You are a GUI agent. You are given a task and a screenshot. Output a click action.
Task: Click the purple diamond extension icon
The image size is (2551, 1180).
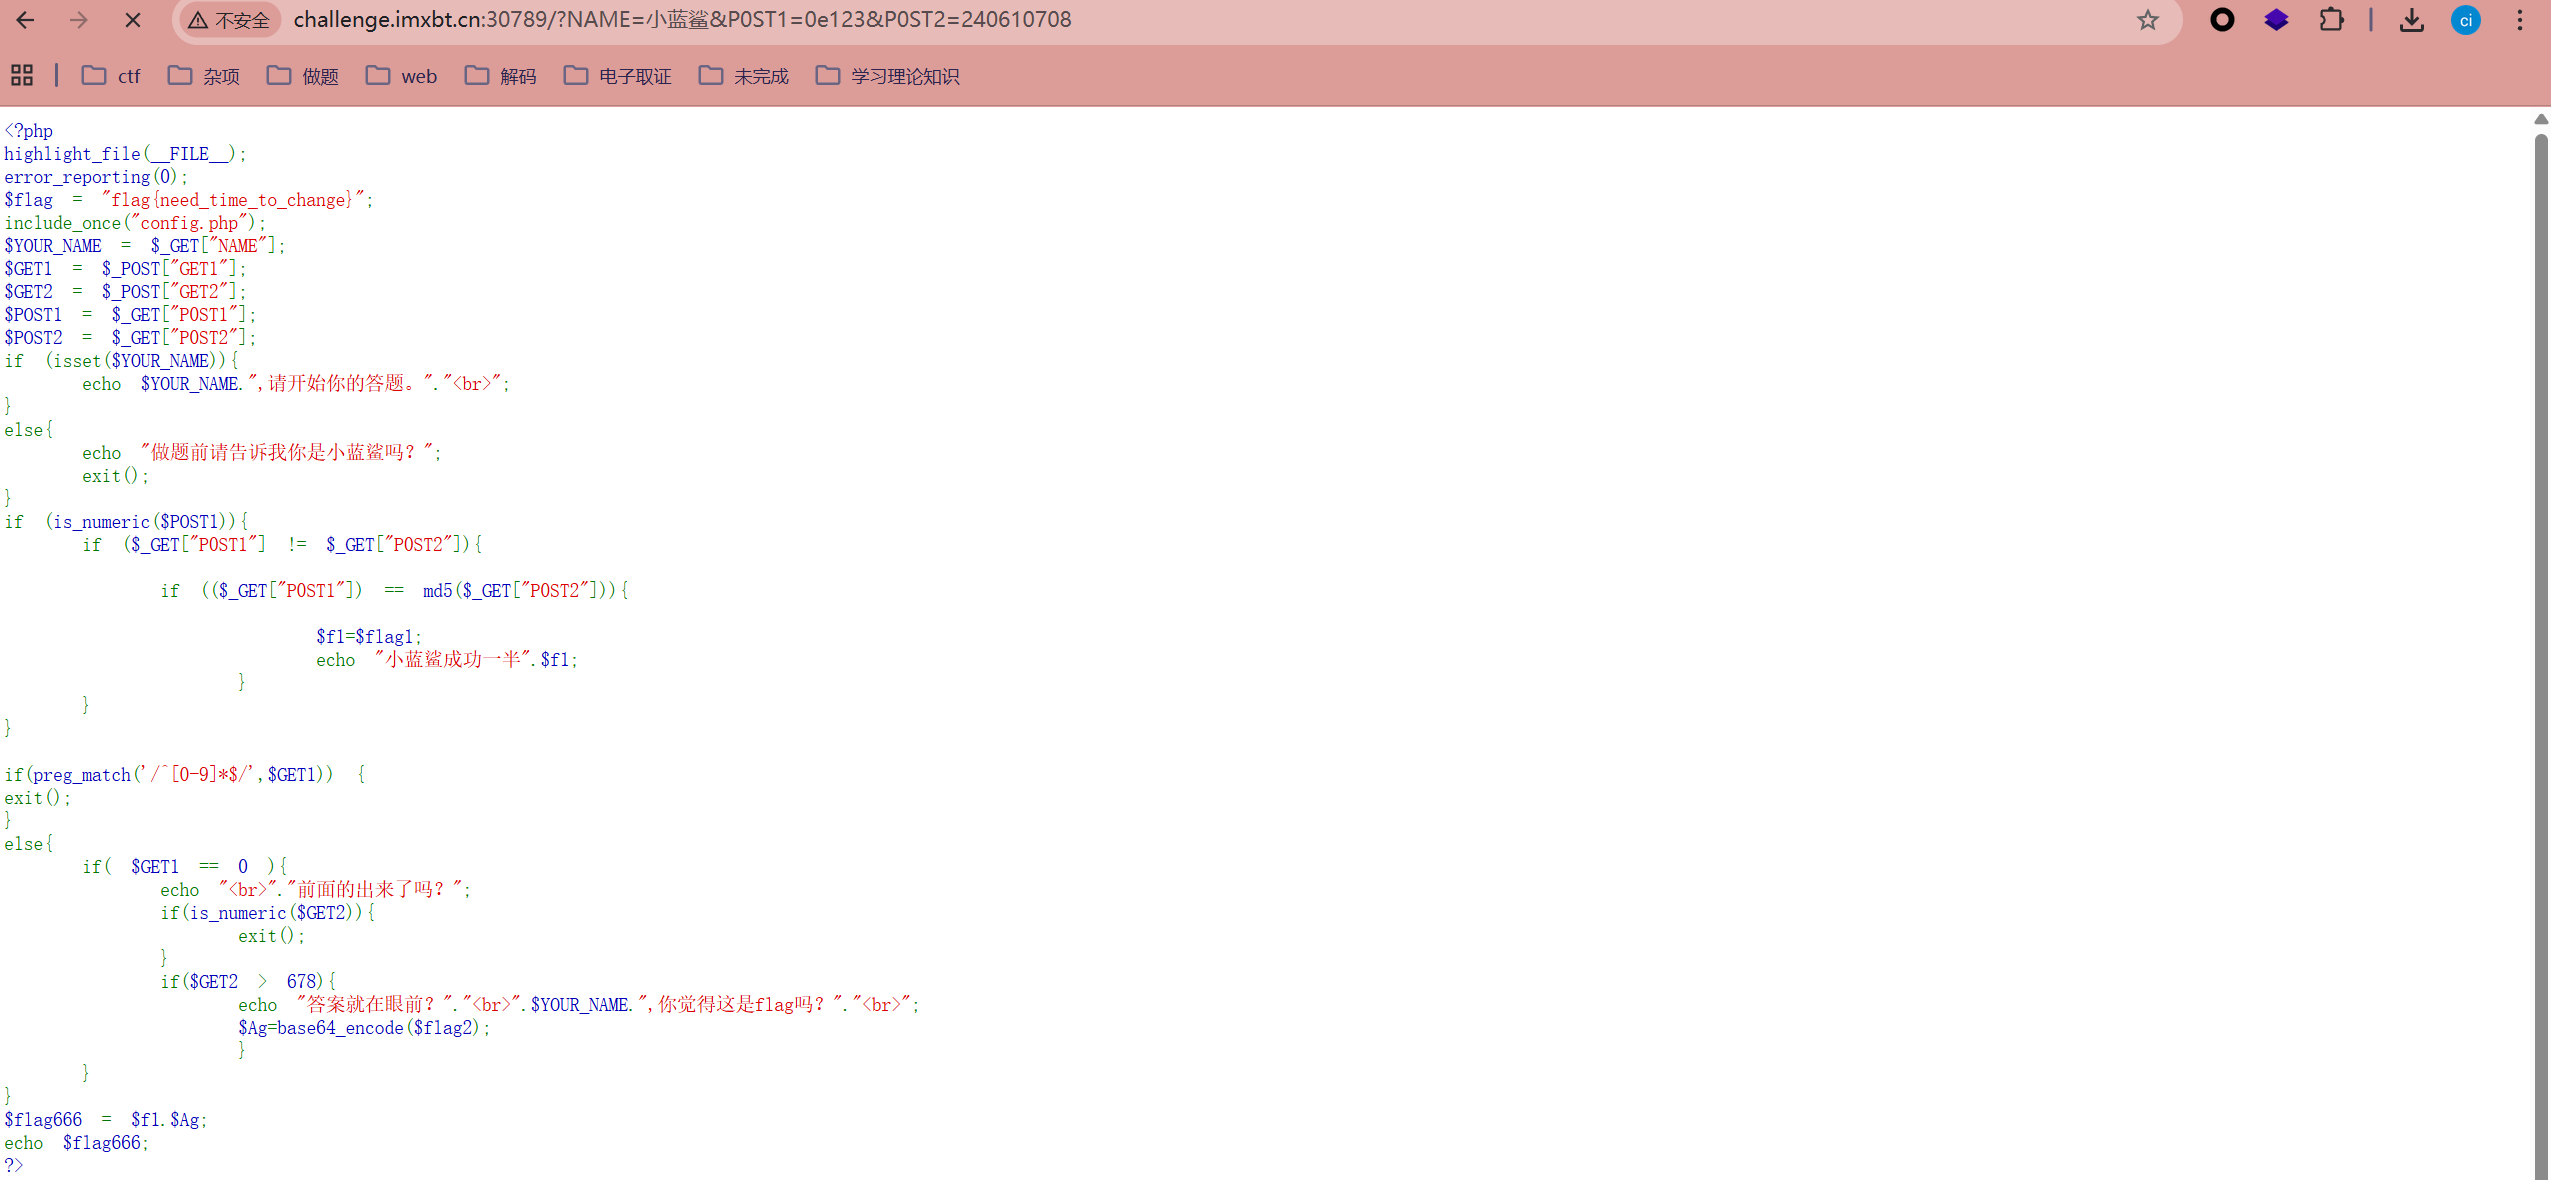click(x=2276, y=20)
